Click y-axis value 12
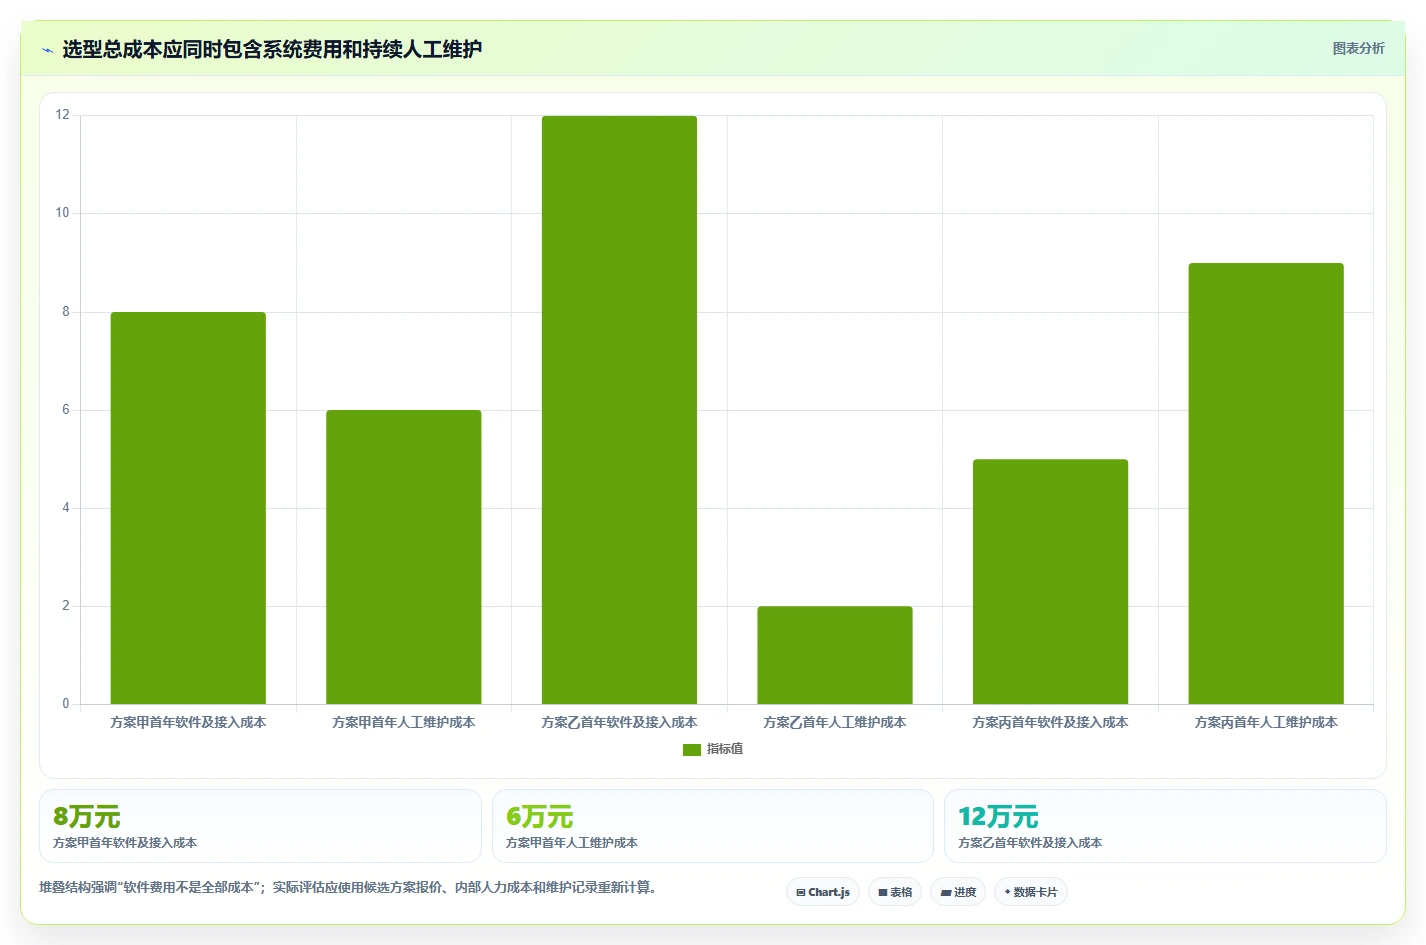The image size is (1426, 945). pyautogui.click(x=63, y=115)
